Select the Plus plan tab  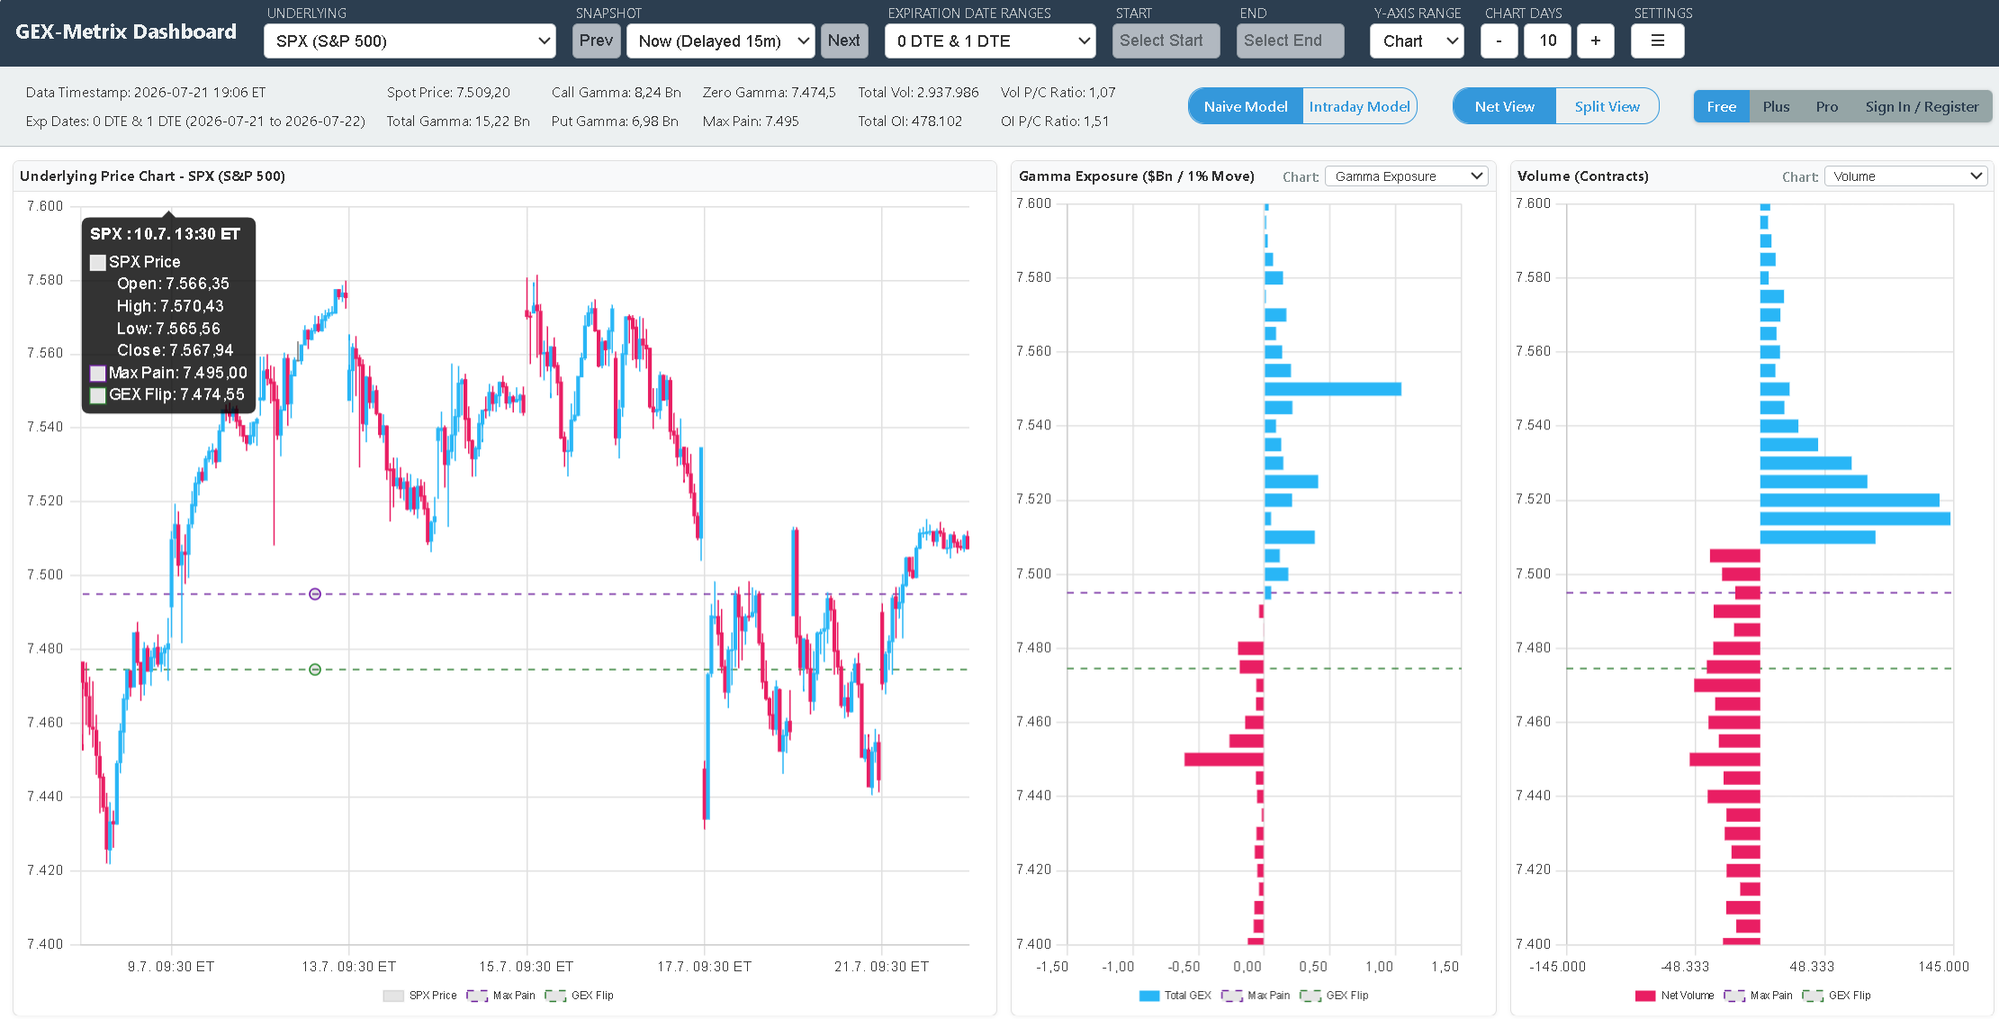pos(1776,106)
